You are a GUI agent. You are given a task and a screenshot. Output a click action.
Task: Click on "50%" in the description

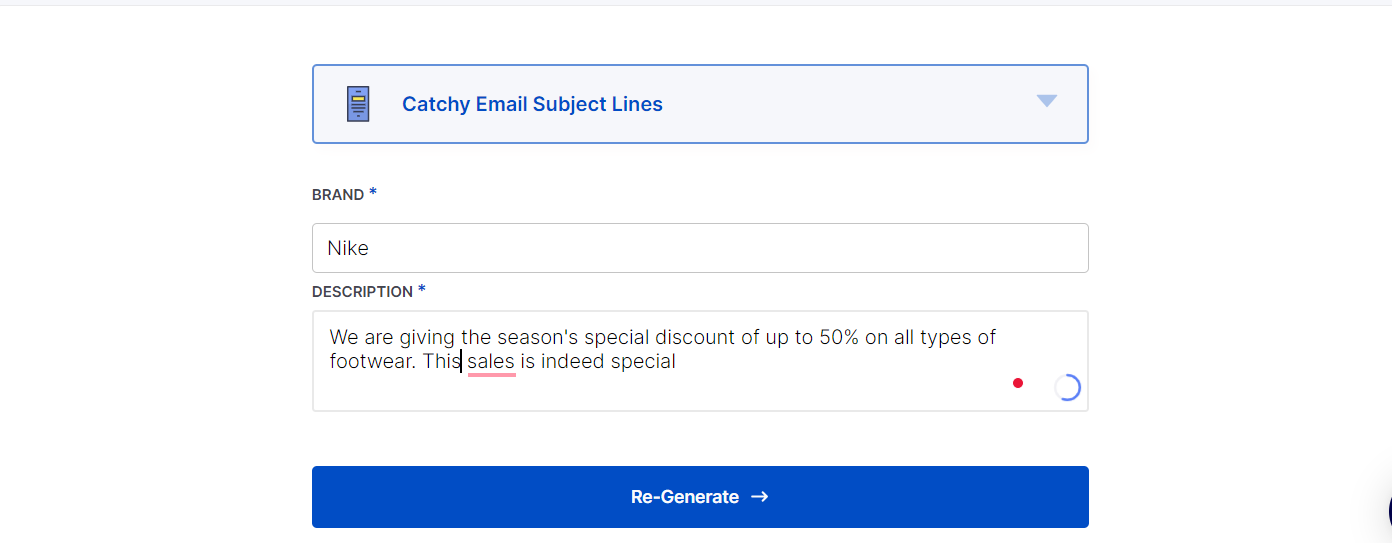(839, 337)
